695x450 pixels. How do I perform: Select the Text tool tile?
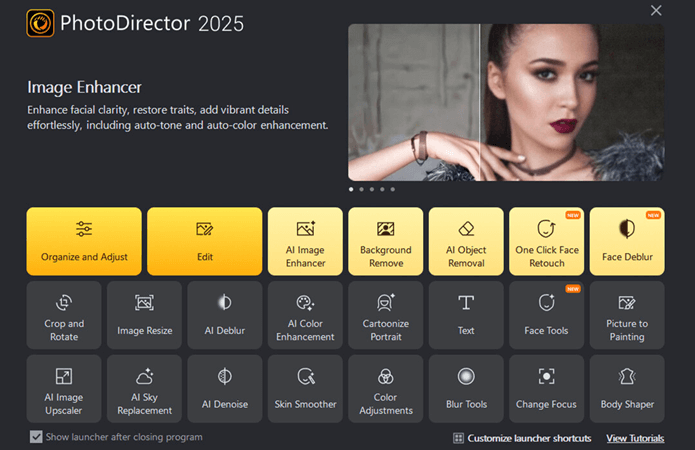pos(466,315)
